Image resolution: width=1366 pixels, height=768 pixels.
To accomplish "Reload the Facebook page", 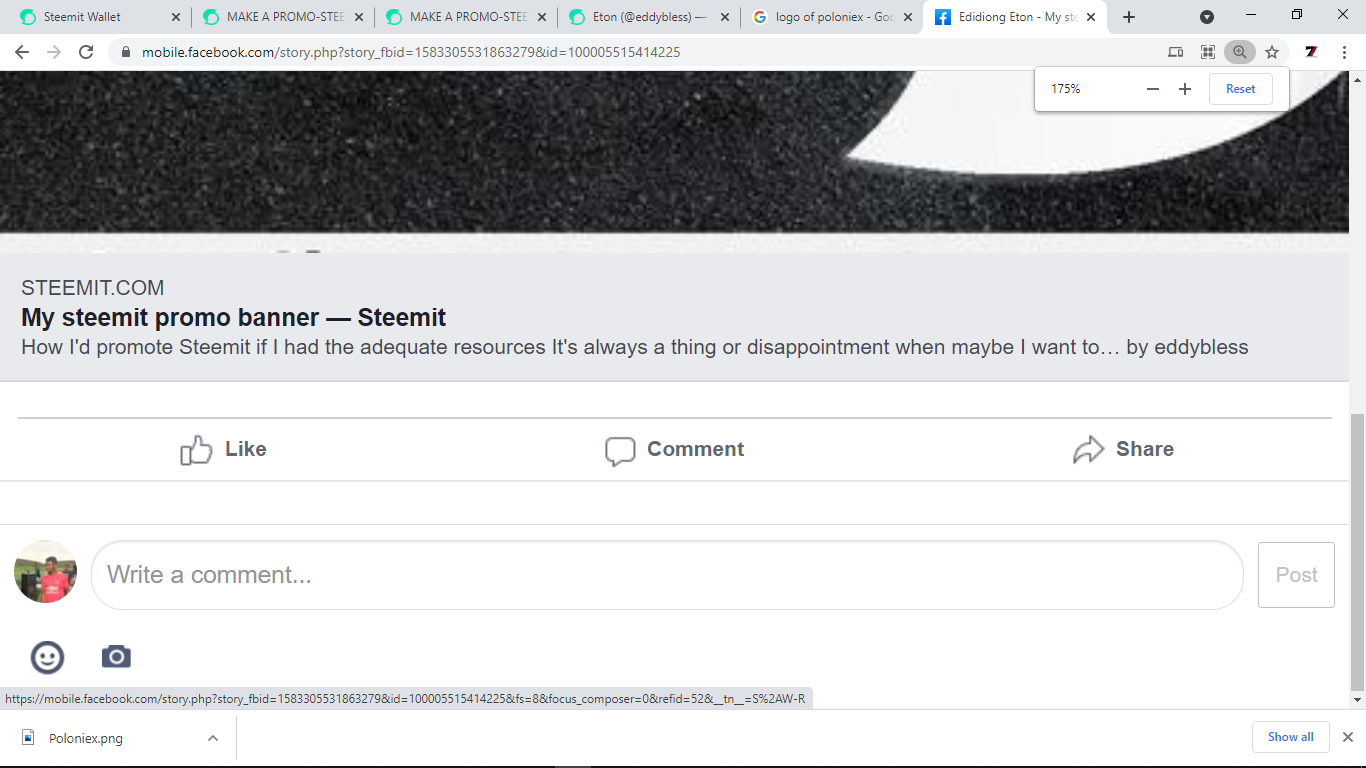I will pos(86,52).
